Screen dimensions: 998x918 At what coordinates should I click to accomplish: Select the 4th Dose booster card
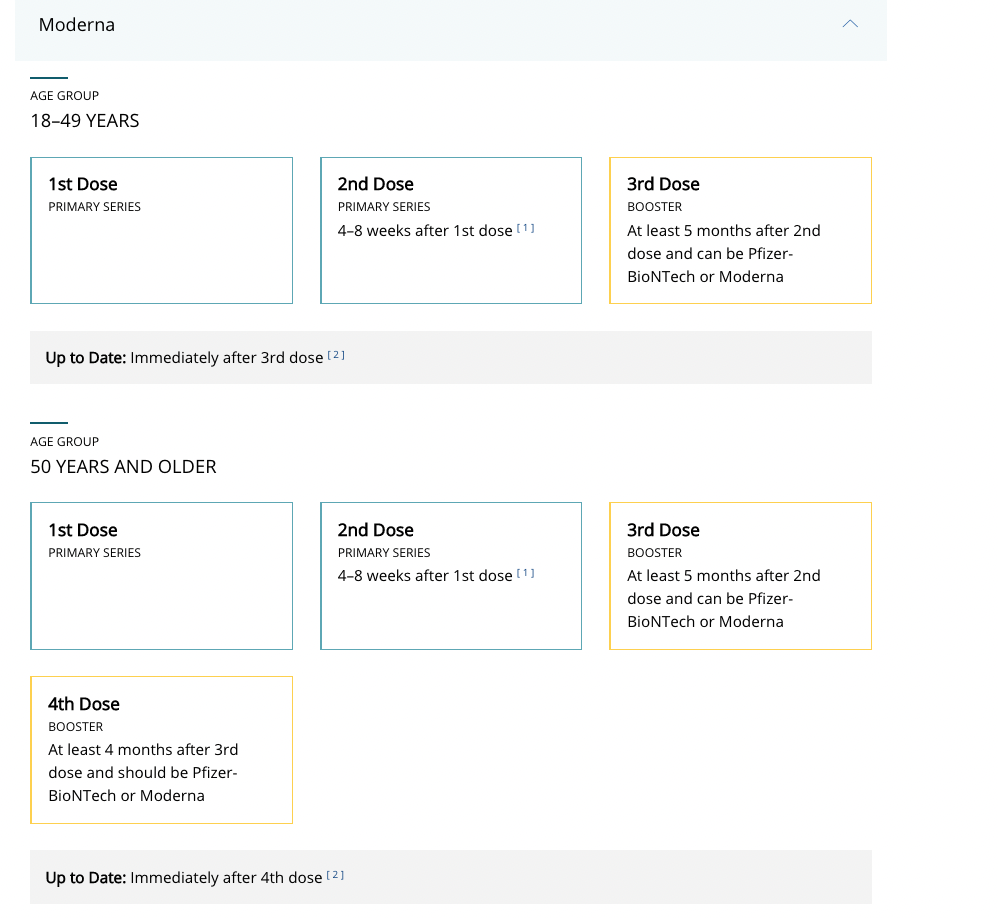tap(162, 750)
